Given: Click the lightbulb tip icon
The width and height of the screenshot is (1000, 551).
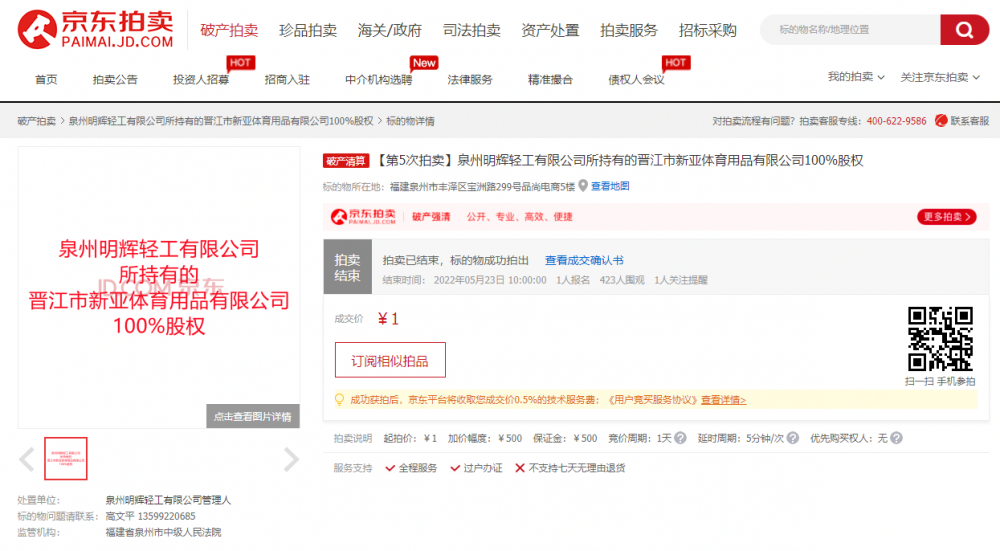Looking at the screenshot, I should click(x=339, y=400).
